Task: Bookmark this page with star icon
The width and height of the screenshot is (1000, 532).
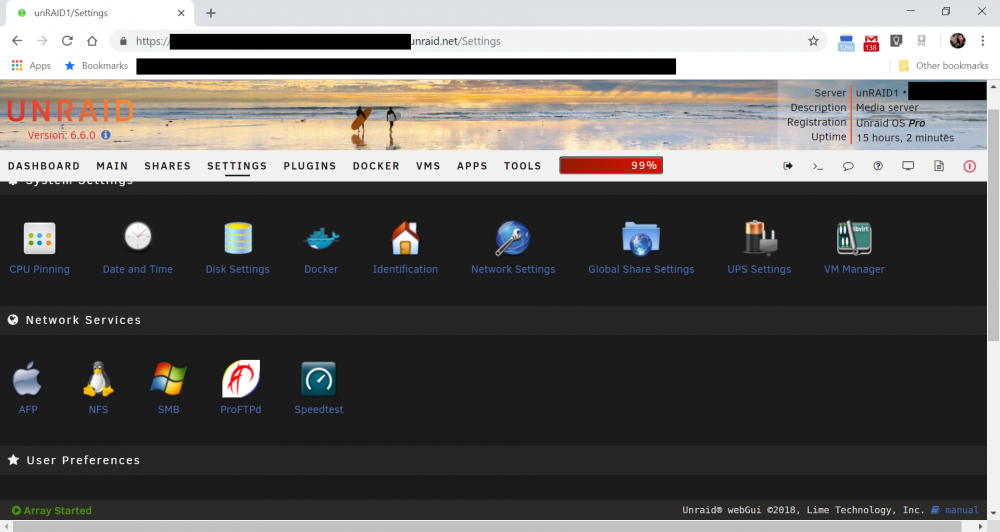Action: point(813,41)
